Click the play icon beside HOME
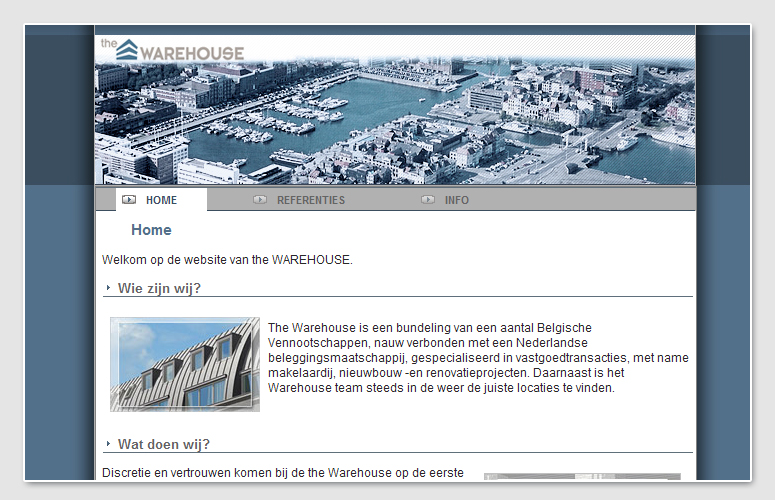The width and height of the screenshot is (775, 500). point(129,200)
